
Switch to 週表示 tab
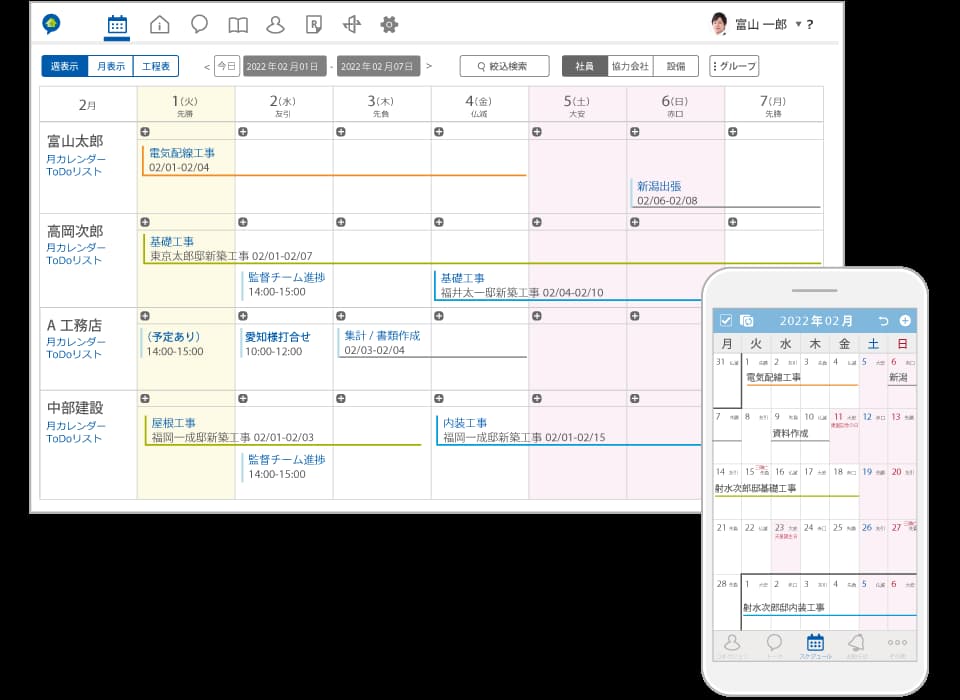point(65,66)
